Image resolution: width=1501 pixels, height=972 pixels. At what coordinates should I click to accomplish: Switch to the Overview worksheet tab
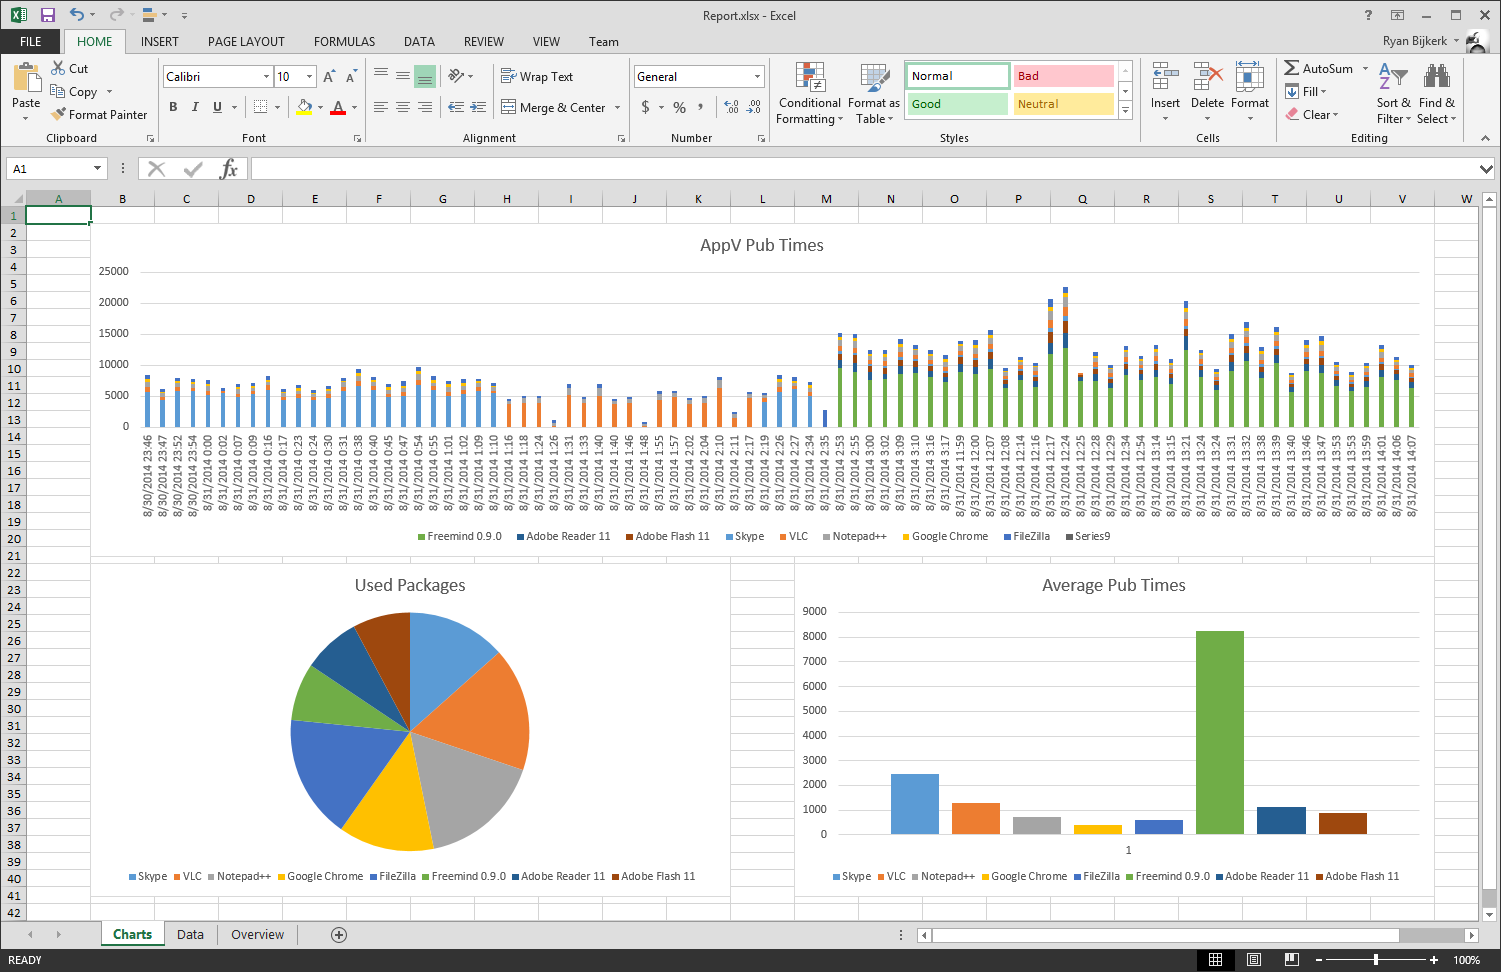coord(257,935)
